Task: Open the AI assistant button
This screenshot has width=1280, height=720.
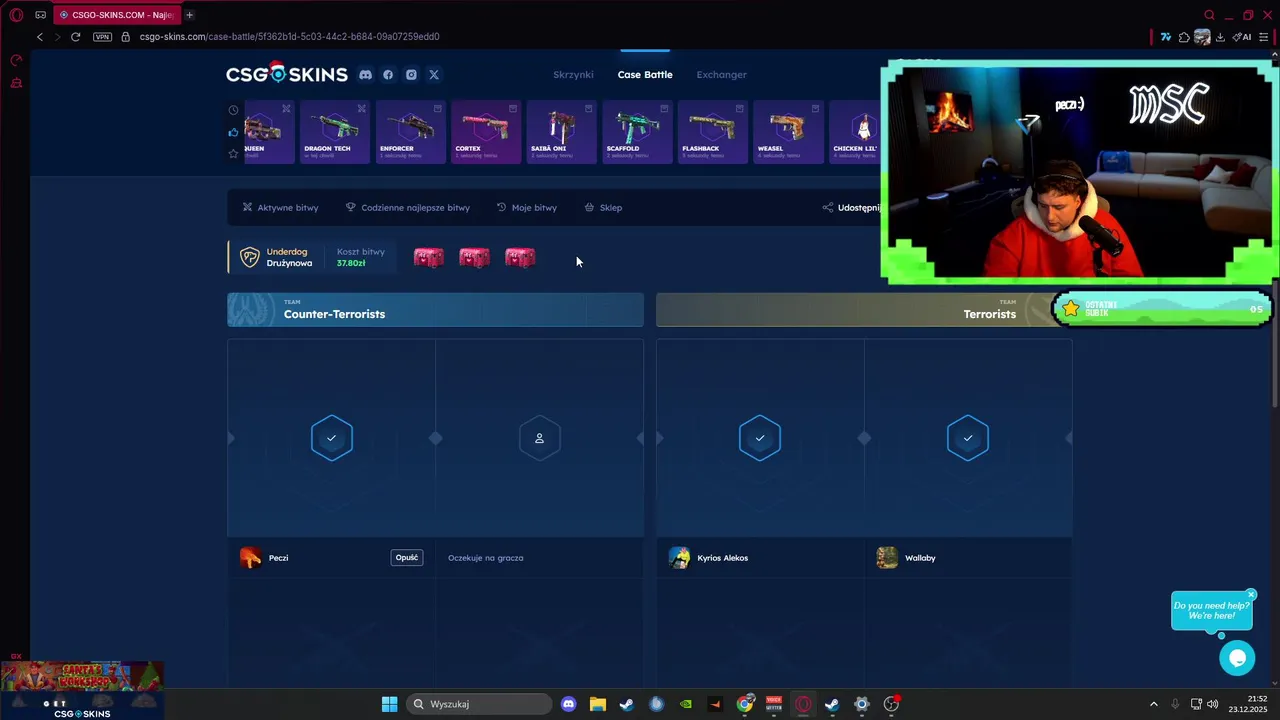Action: (1243, 37)
